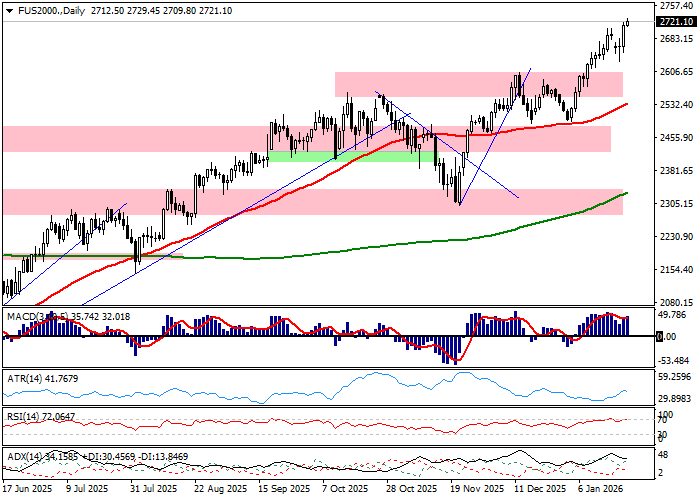Viewport: 700px width, 500px height.
Task: Click the current price tag 2721.10
Action: click(x=676, y=22)
